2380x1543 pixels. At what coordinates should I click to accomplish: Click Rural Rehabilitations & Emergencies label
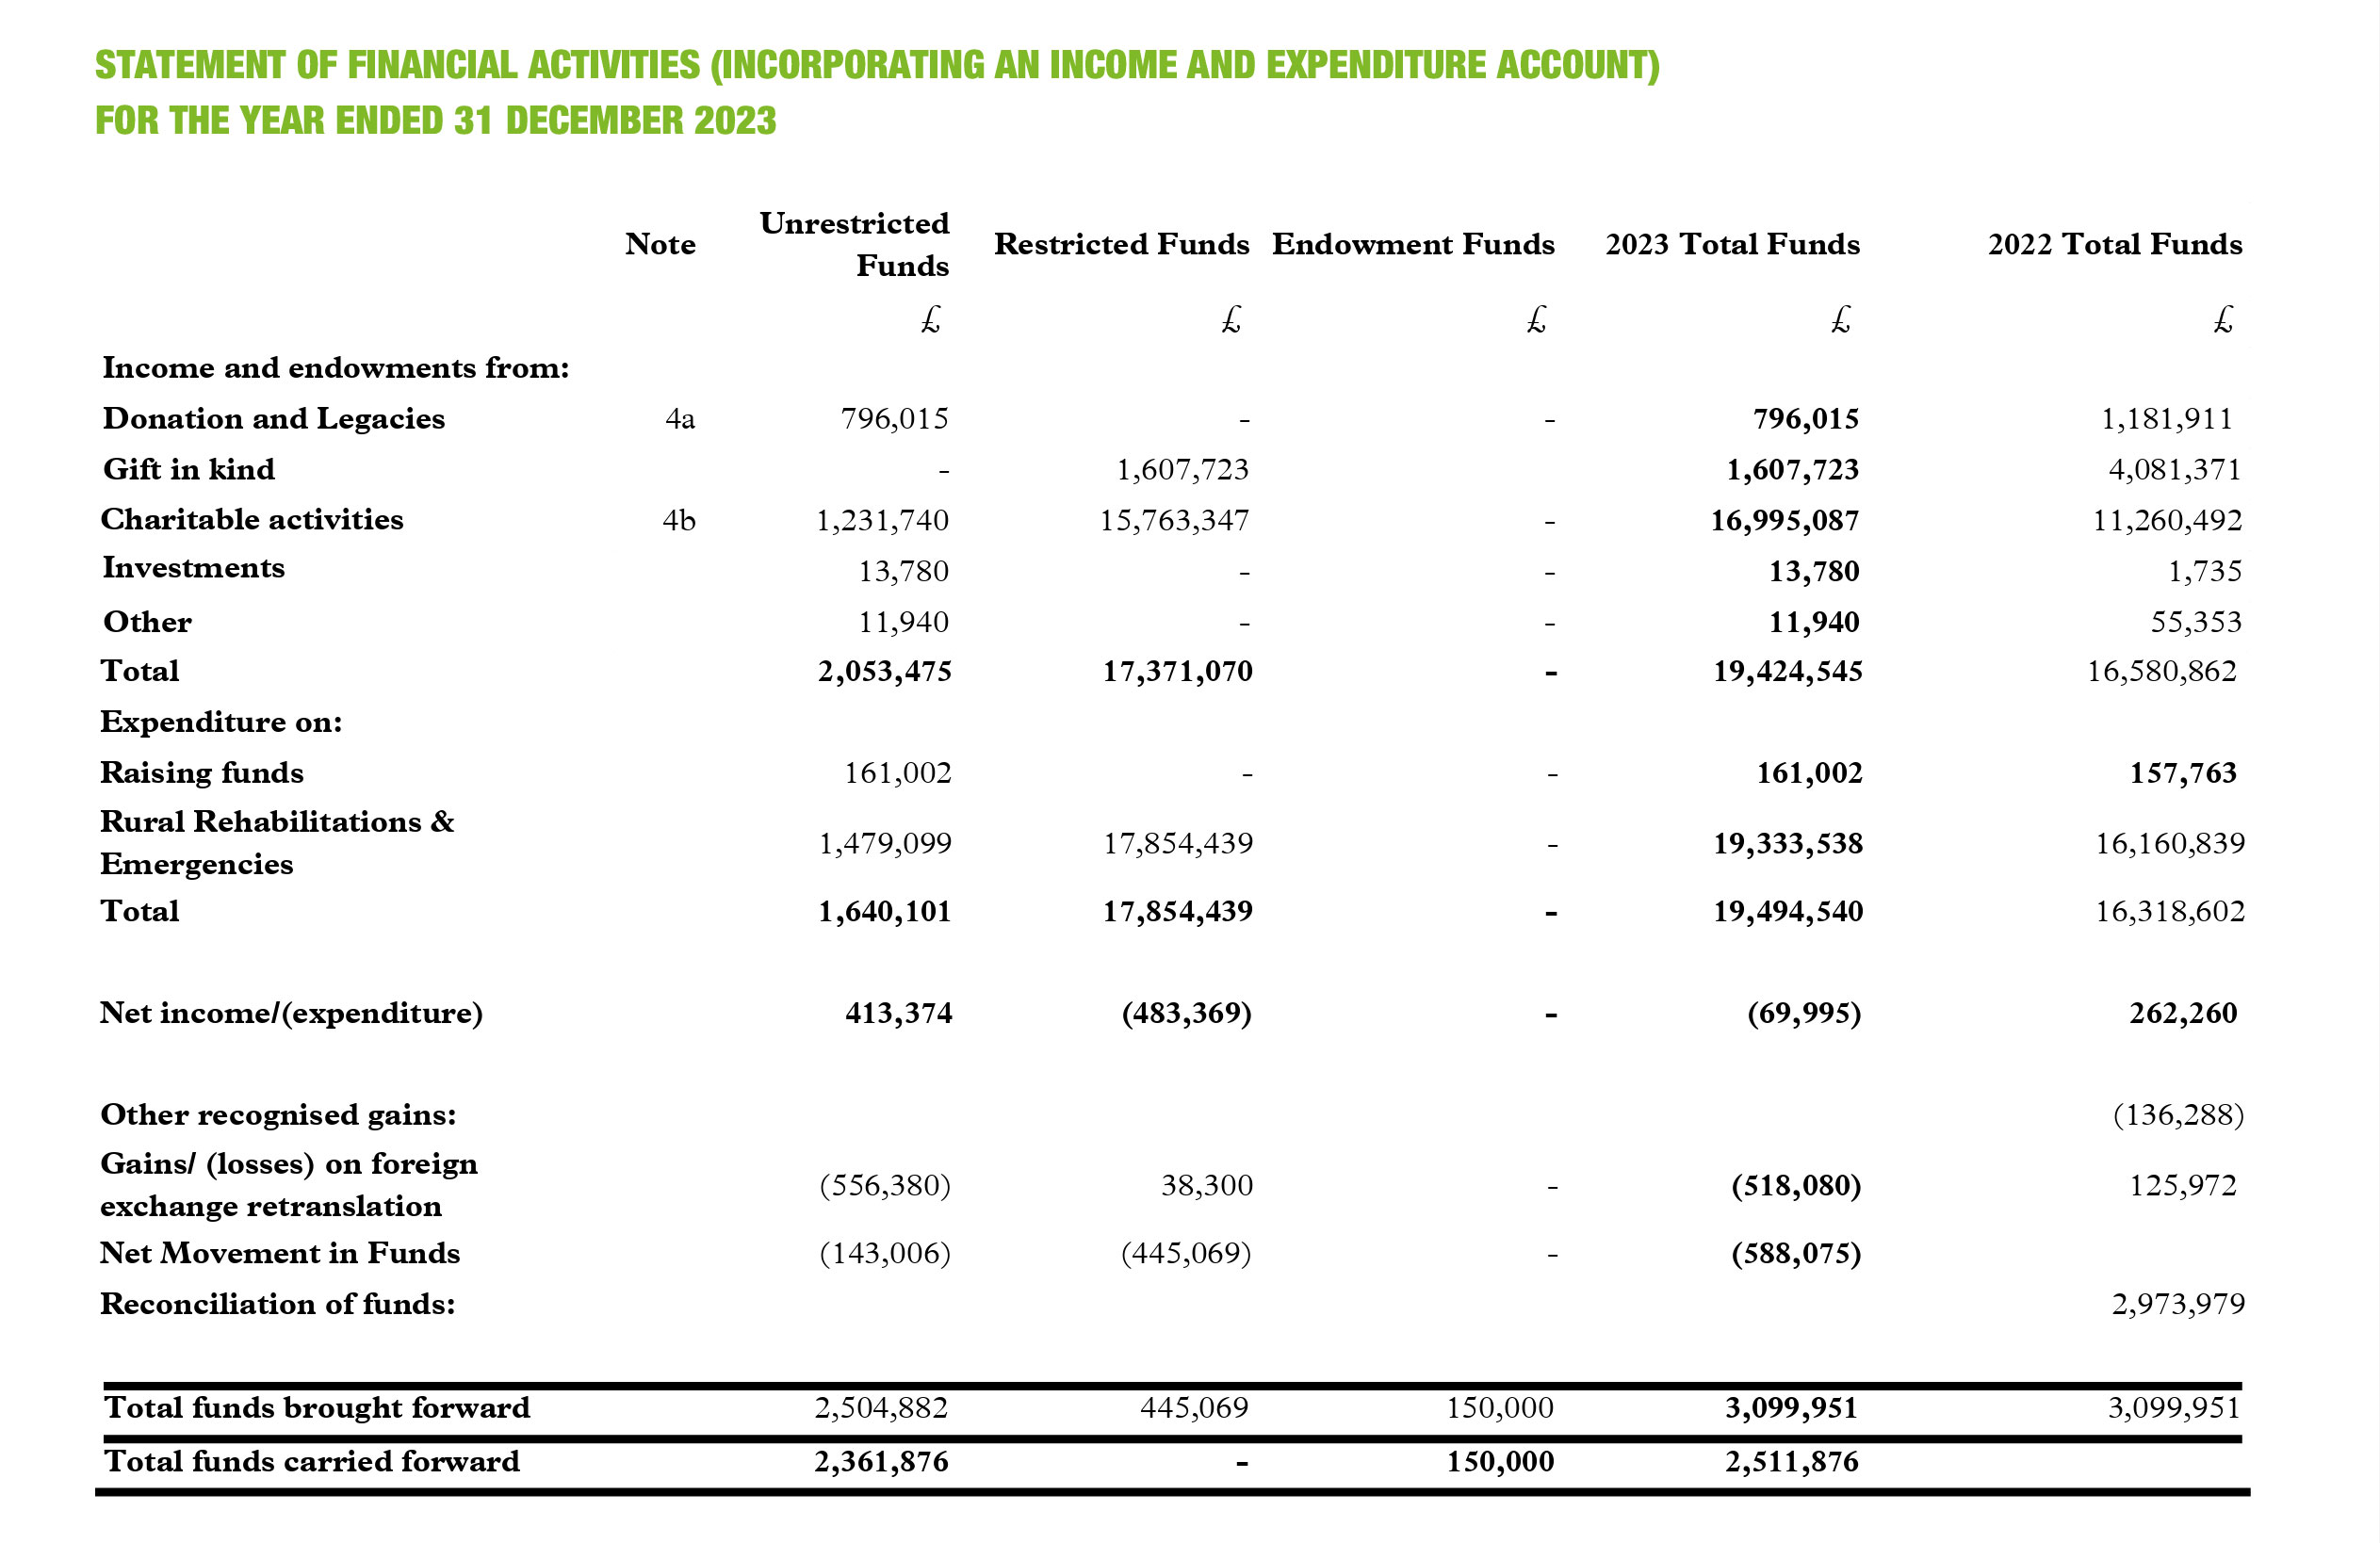[x=277, y=843]
